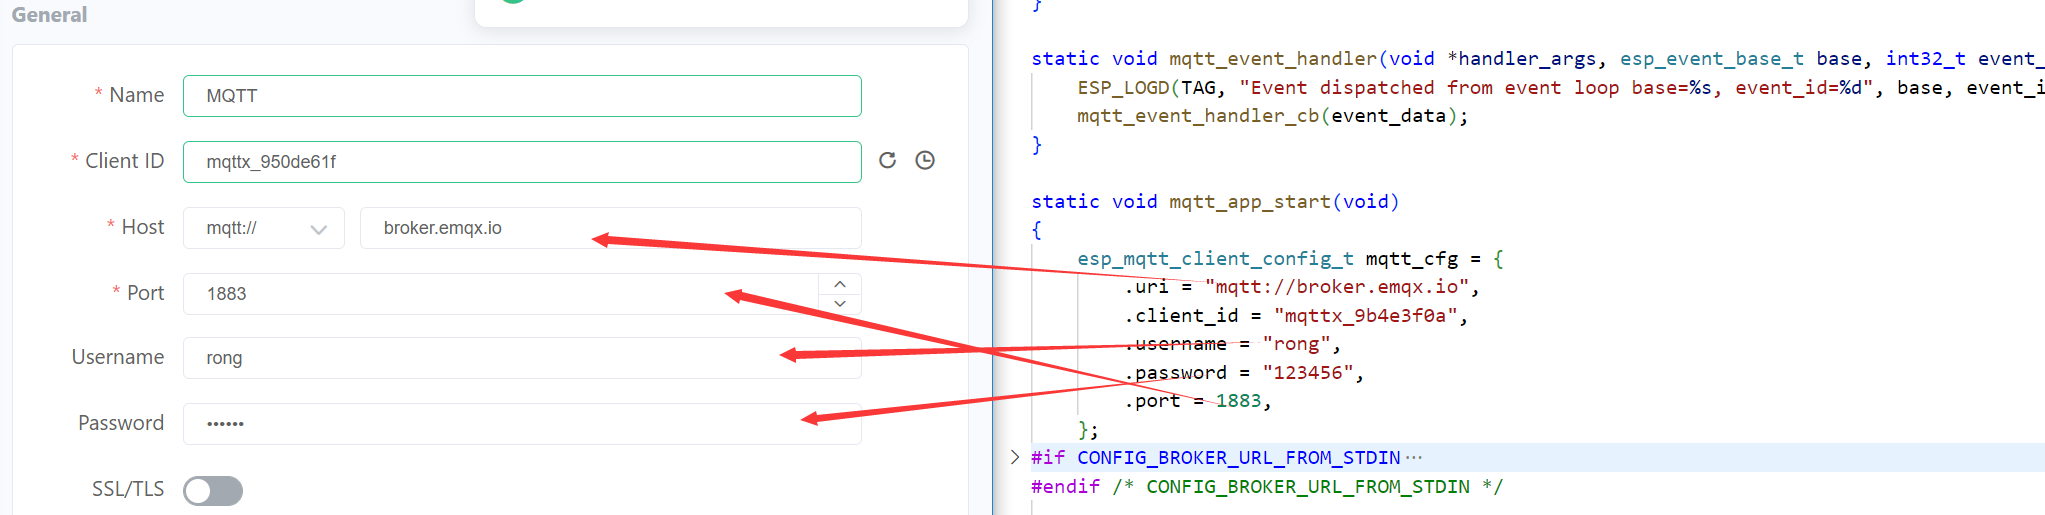The image size is (2045, 515).
Task: Click the .uri line in mqtt_cfg
Action: [x=1301, y=287]
